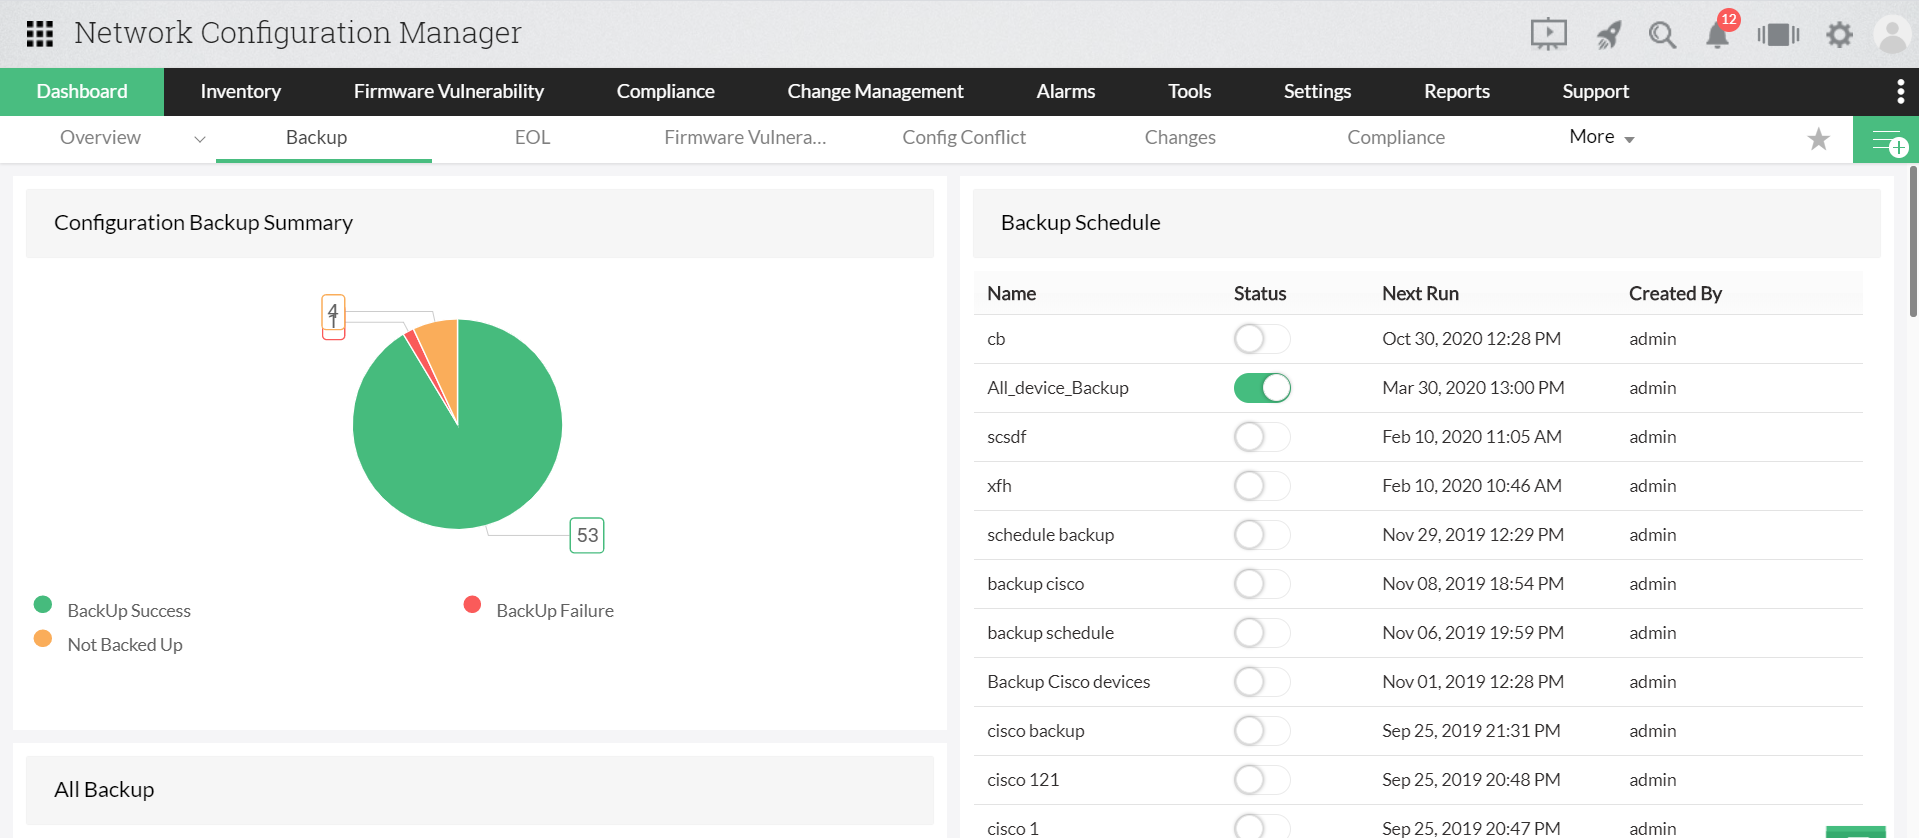Enable the cb backup schedule toggle
The width and height of the screenshot is (1919, 838).
pyautogui.click(x=1262, y=339)
